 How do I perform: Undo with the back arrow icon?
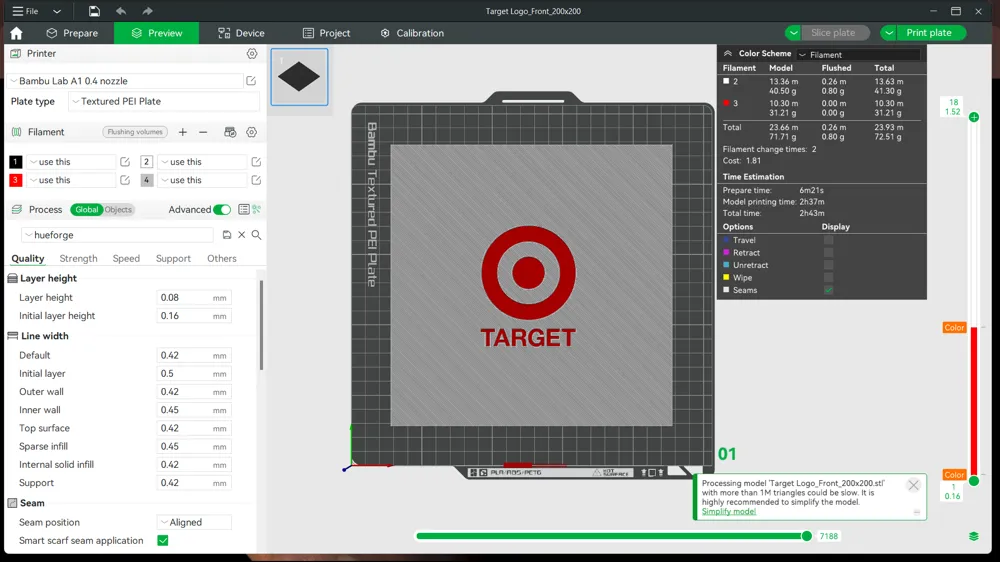pos(121,11)
